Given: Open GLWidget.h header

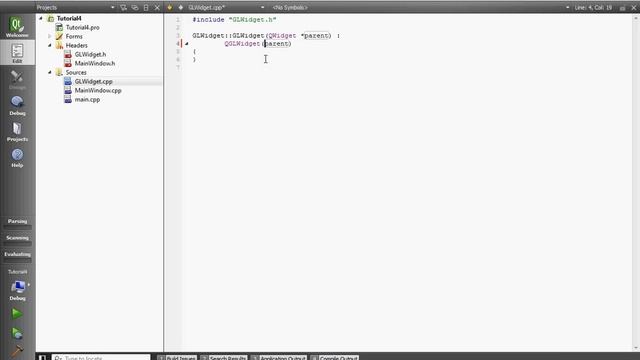Looking at the screenshot, I should click(x=90, y=54).
